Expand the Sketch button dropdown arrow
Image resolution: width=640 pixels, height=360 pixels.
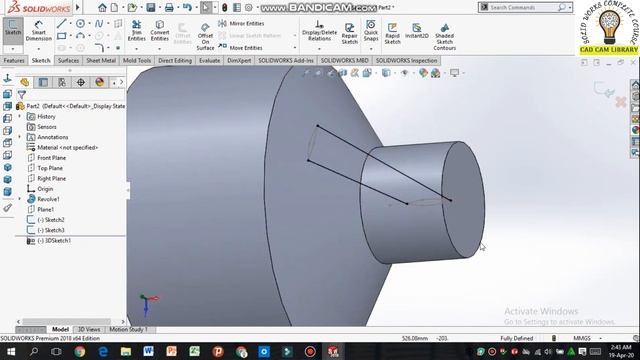coord(13,49)
